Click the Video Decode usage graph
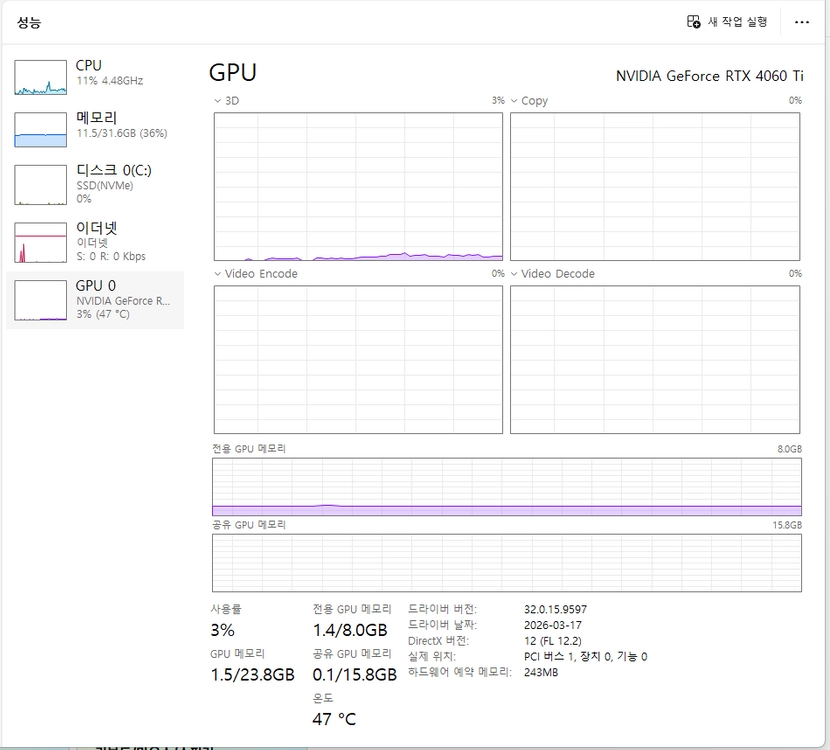The width and height of the screenshot is (830, 750). click(x=655, y=359)
